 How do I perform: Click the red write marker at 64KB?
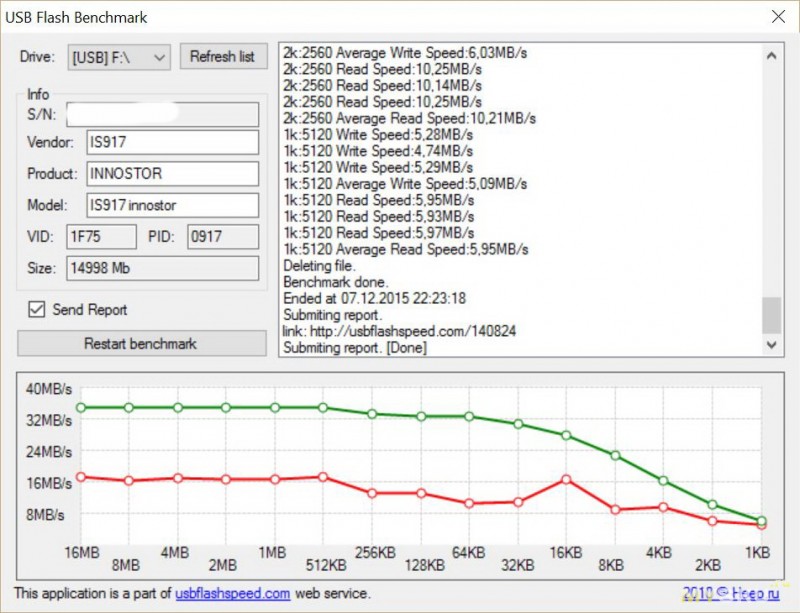click(x=469, y=504)
